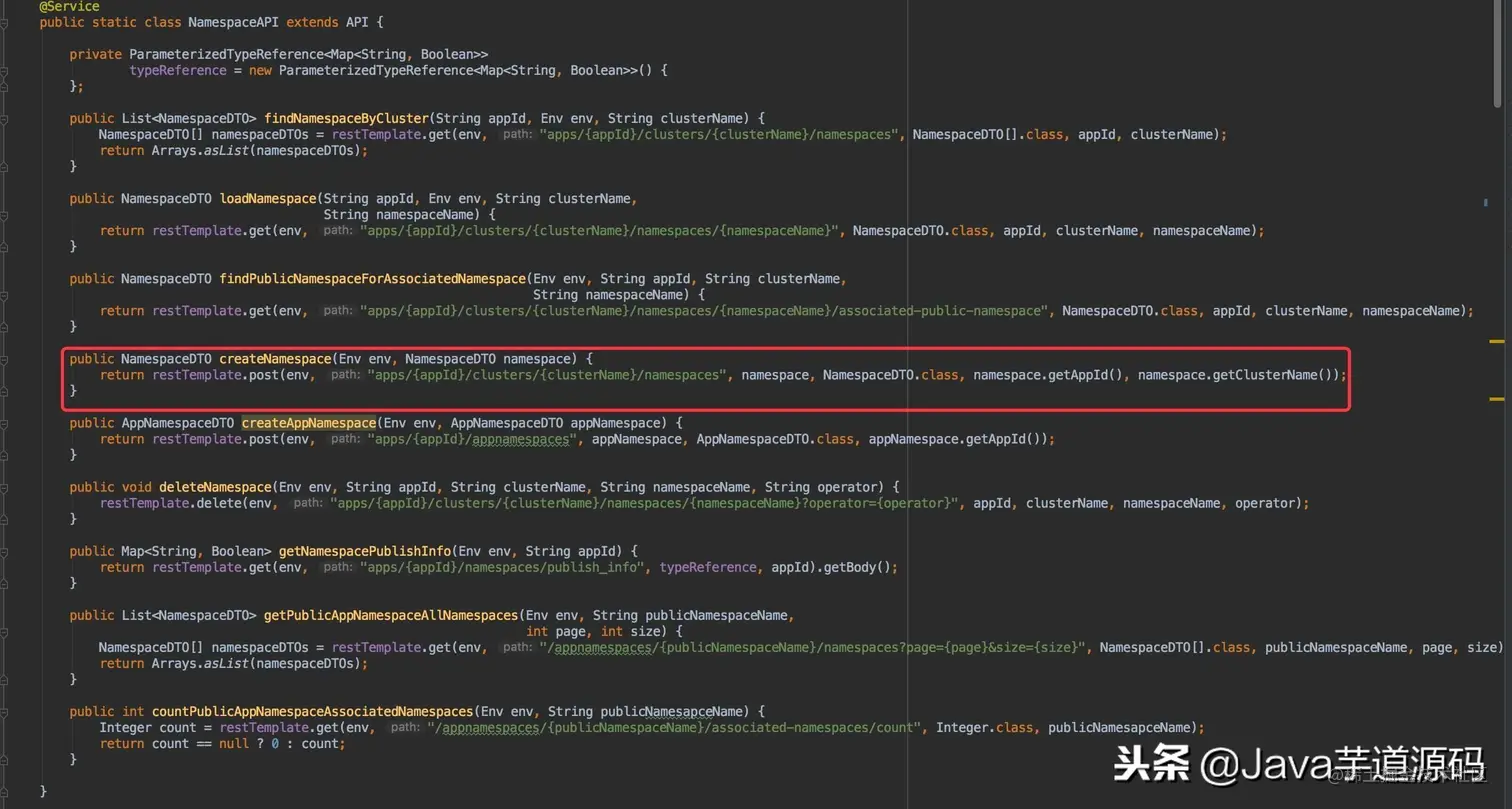Click the createNamespace method name inside red highlight
This screenshot has height=809, width=1512.
pos(274,358)
